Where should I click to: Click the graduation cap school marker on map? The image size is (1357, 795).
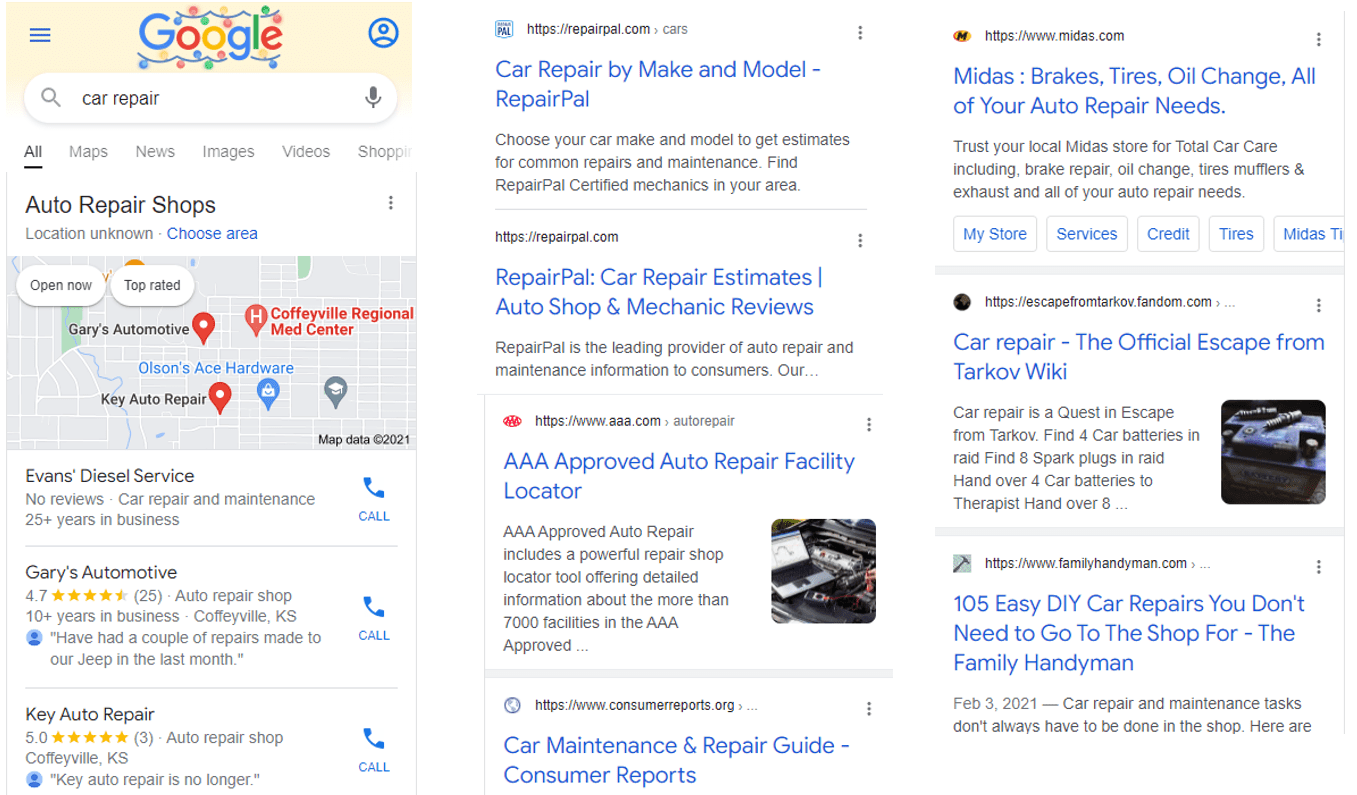pos(336,392)
